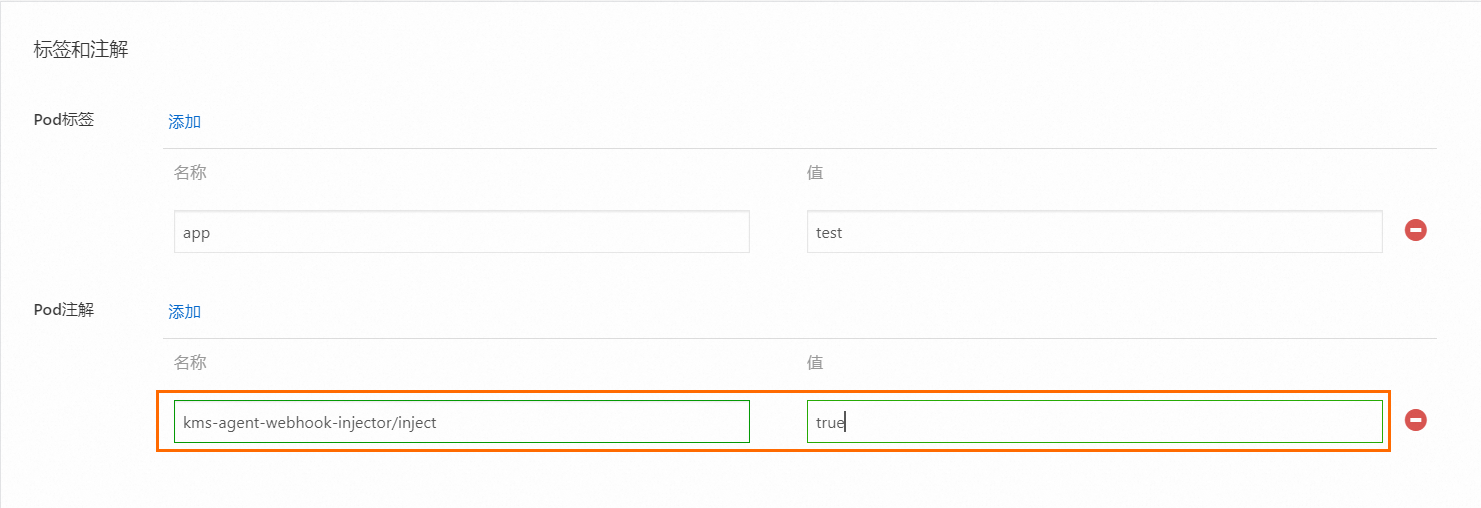
Task: Click the annotation name field kms-agent-webhook-injector/inject
Action: [x=461, y=422]
